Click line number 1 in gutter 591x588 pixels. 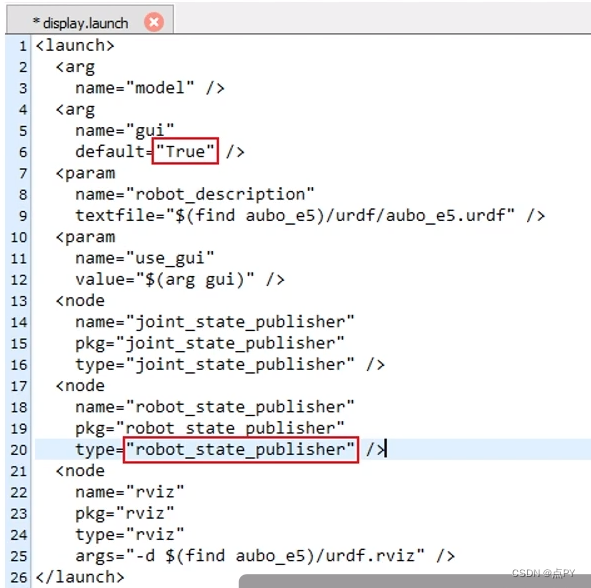[23, 46]
